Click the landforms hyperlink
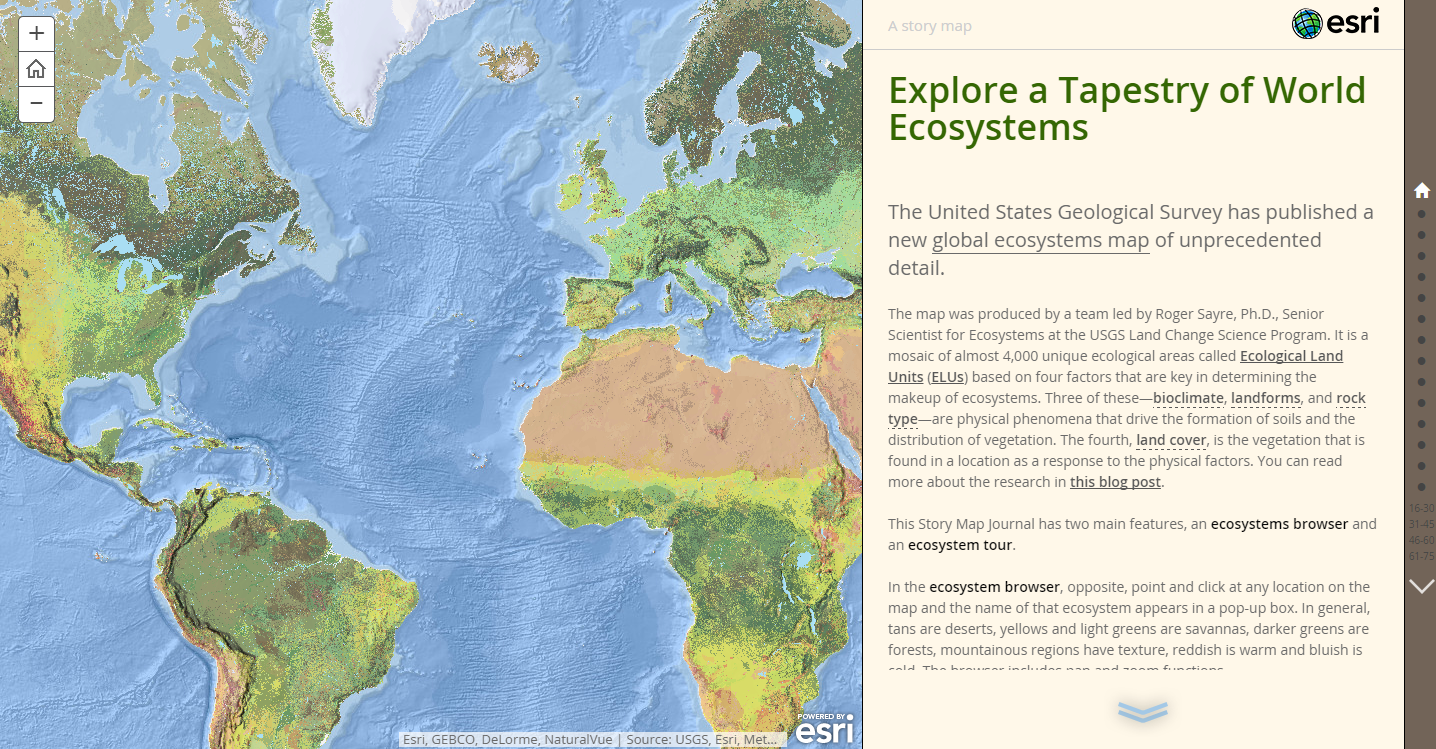Image resolution: width=1436 pixels, height=749 pixels. (1265, 398)
